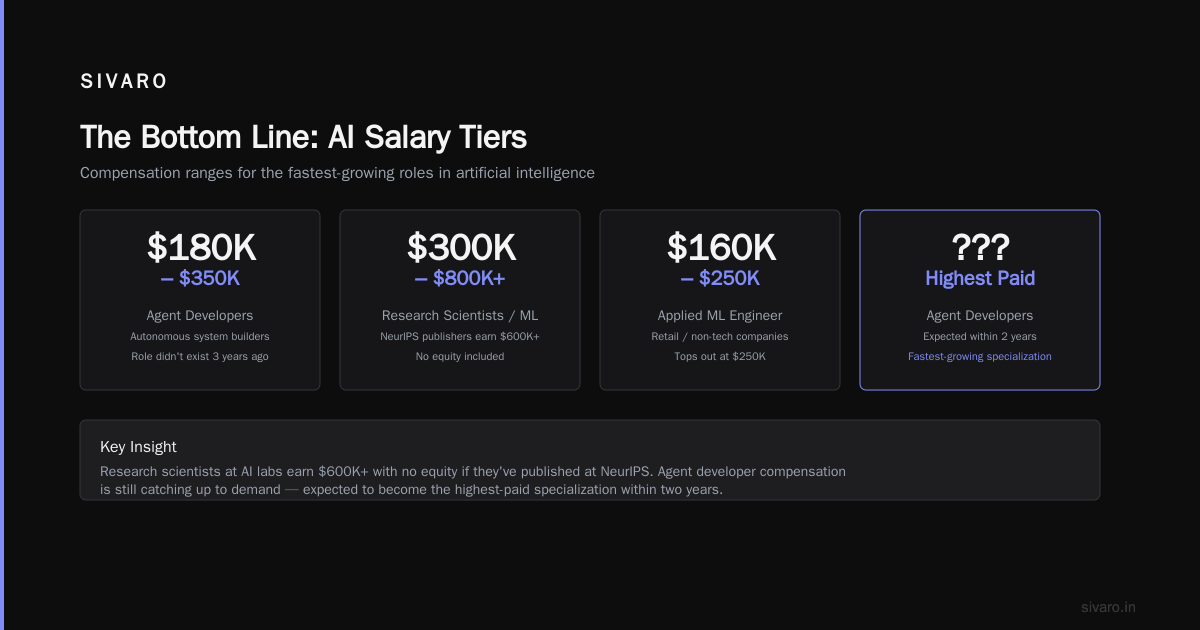The width and height of the screenshot is (1200, 630).
Task: Select the $160K salary figure
Action: pos(720,247)
